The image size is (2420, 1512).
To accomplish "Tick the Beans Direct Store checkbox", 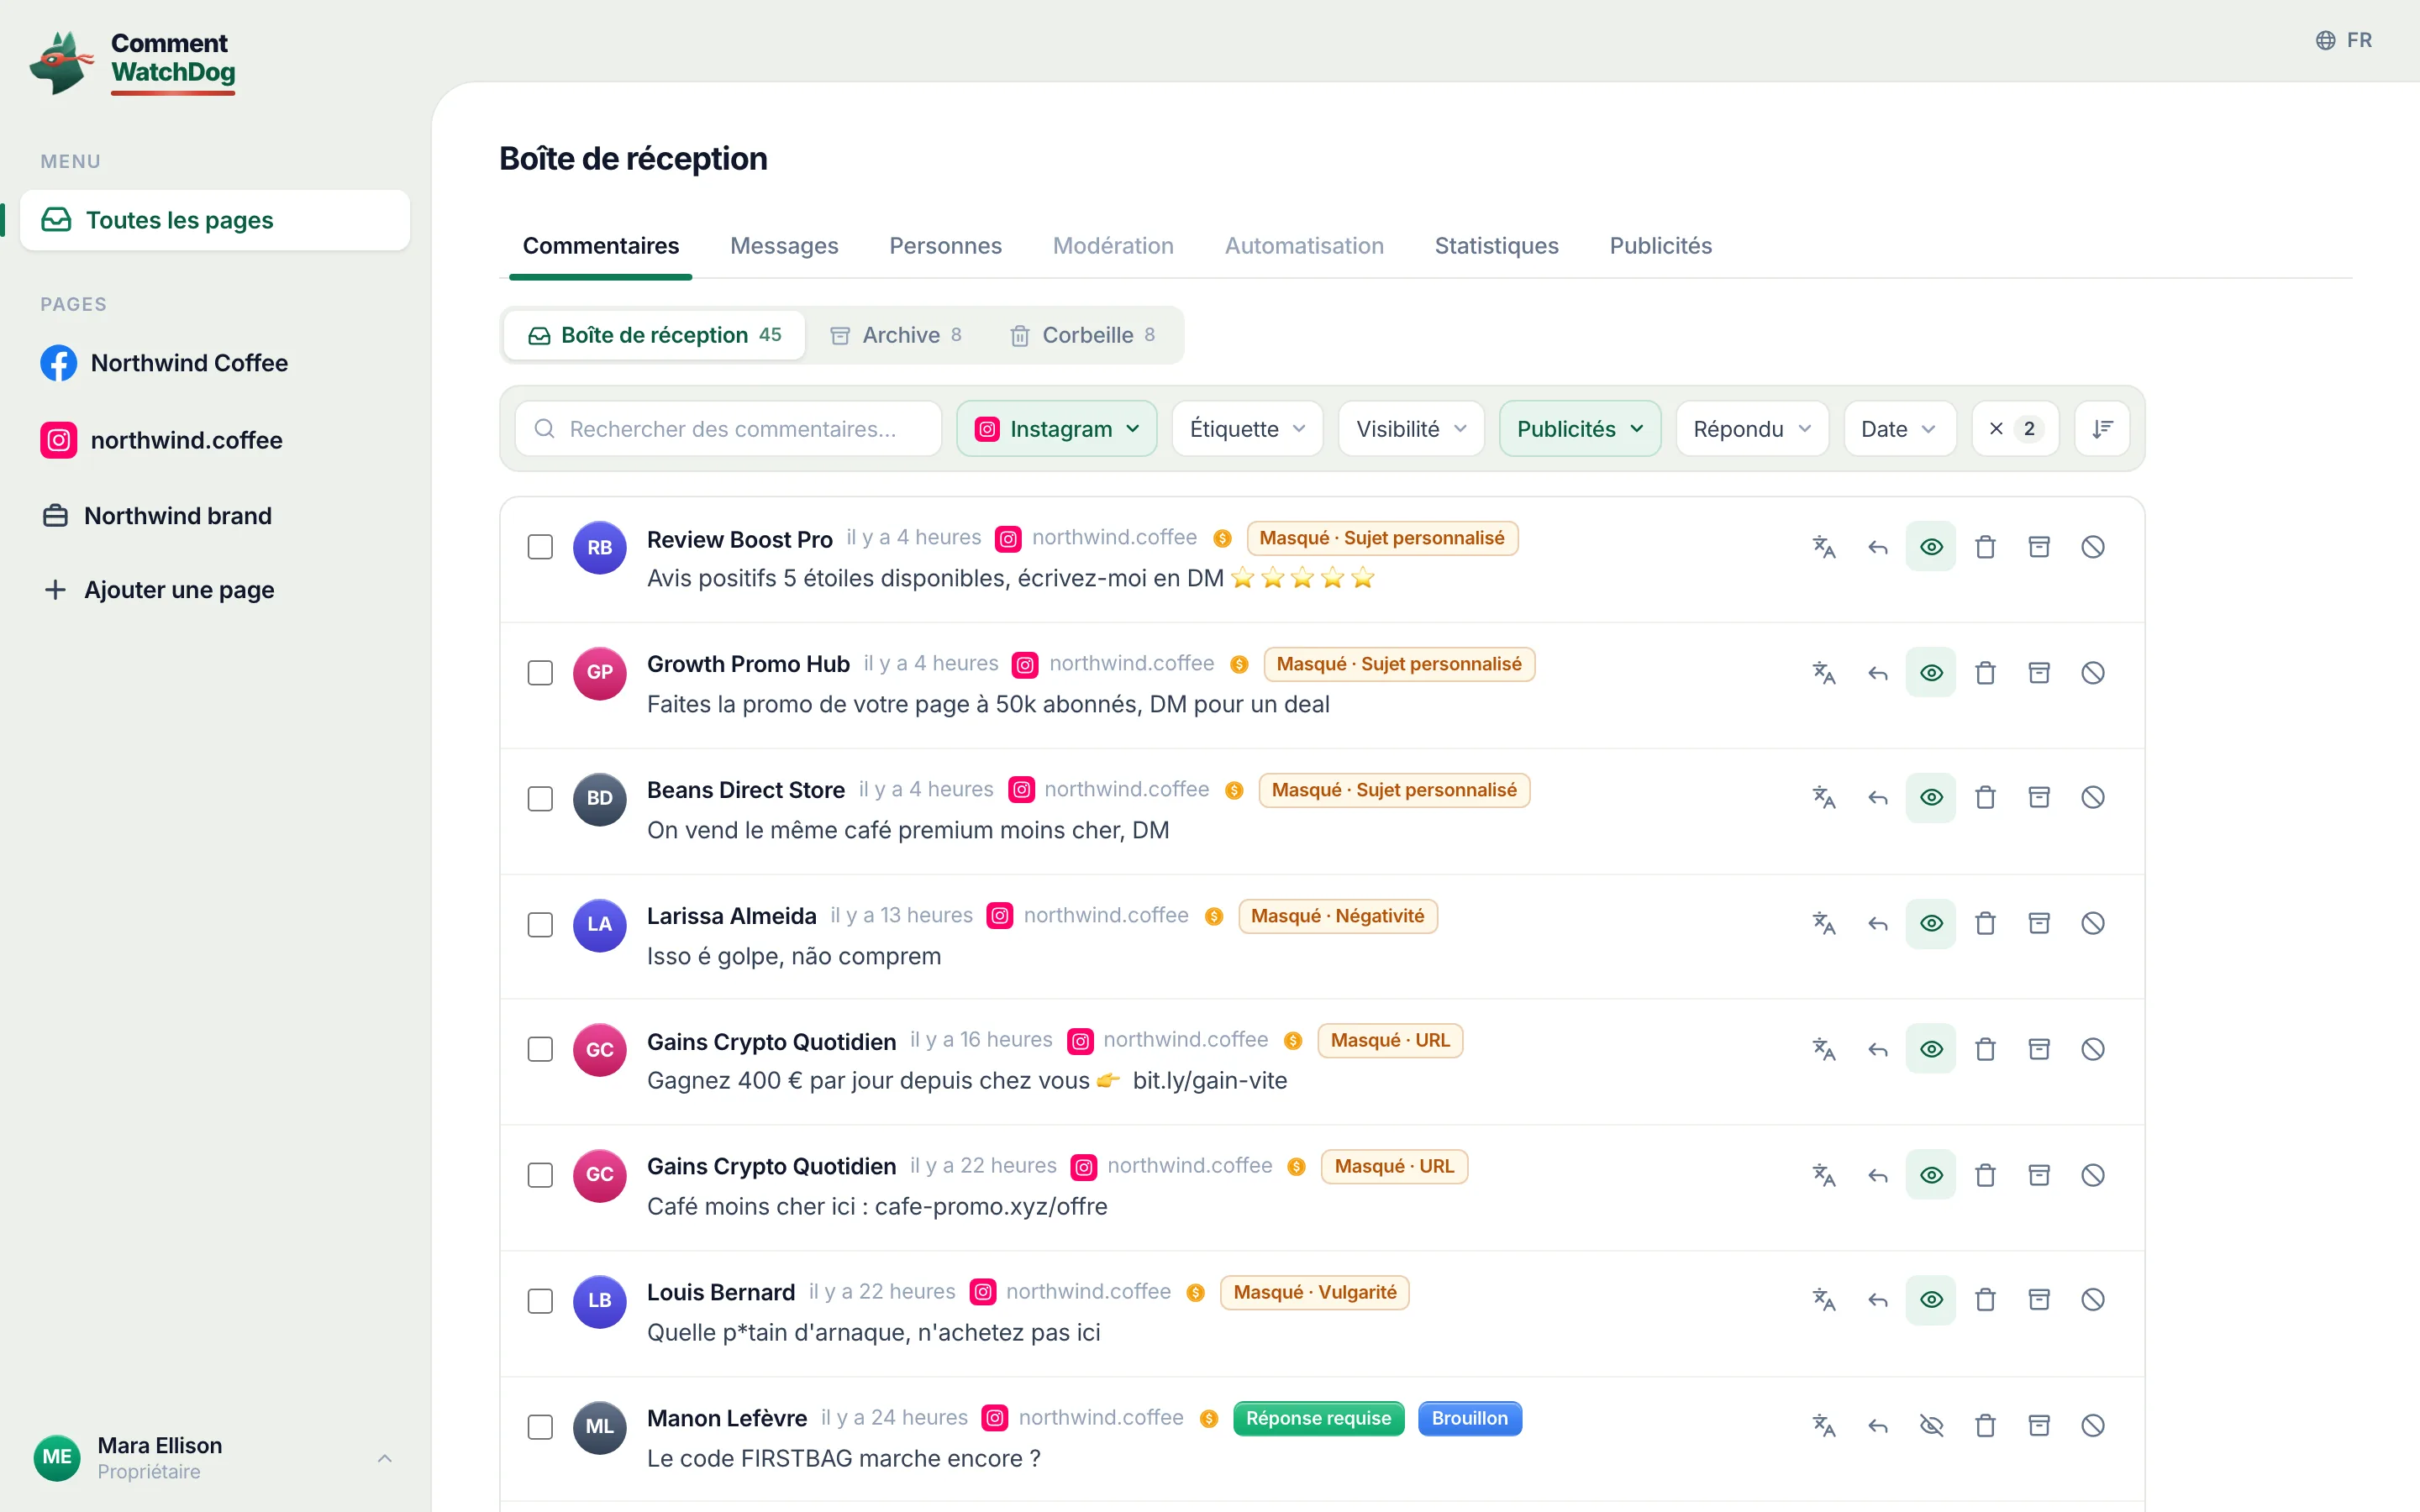I will pos(540,799).
